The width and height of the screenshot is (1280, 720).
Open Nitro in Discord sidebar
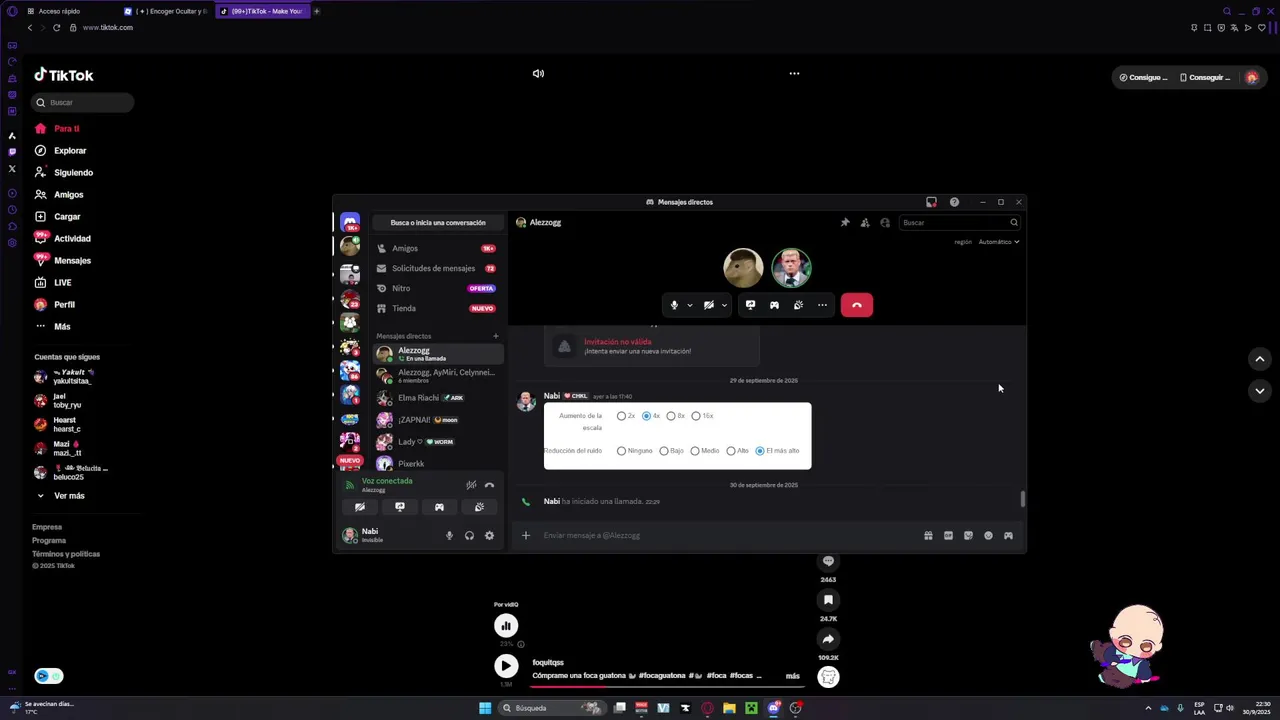point(438,288)
